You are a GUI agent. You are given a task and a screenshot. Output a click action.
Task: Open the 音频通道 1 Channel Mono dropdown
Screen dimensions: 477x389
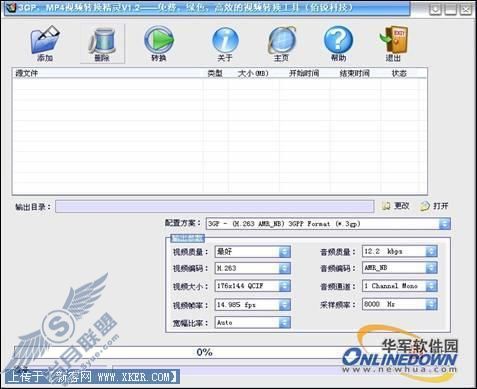(431, 286)
